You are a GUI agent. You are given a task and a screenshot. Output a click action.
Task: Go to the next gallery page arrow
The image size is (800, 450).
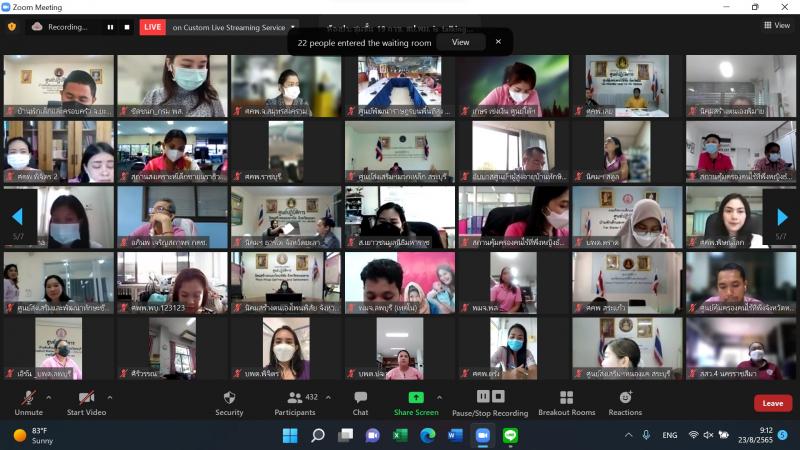coord(782,217)
